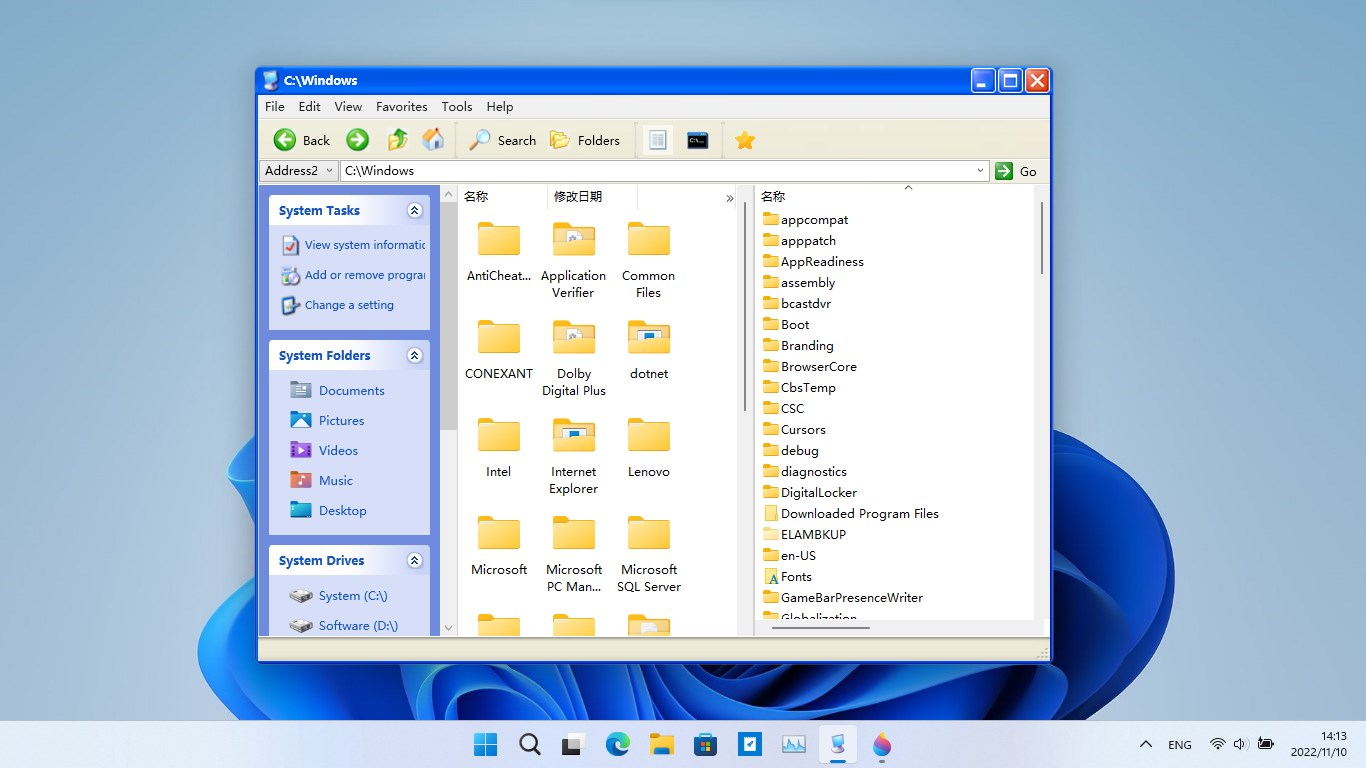Click the Go button
Image resolution: width=1366 pixels, height=768 pixels.
coord(1016,171)
